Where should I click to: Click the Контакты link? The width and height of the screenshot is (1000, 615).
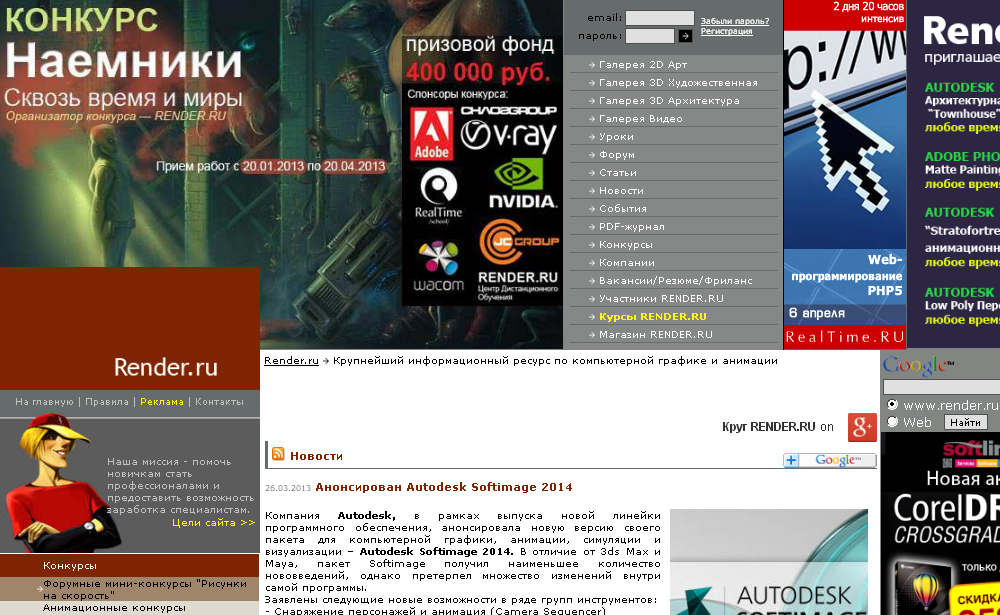[x=219, y=401]
